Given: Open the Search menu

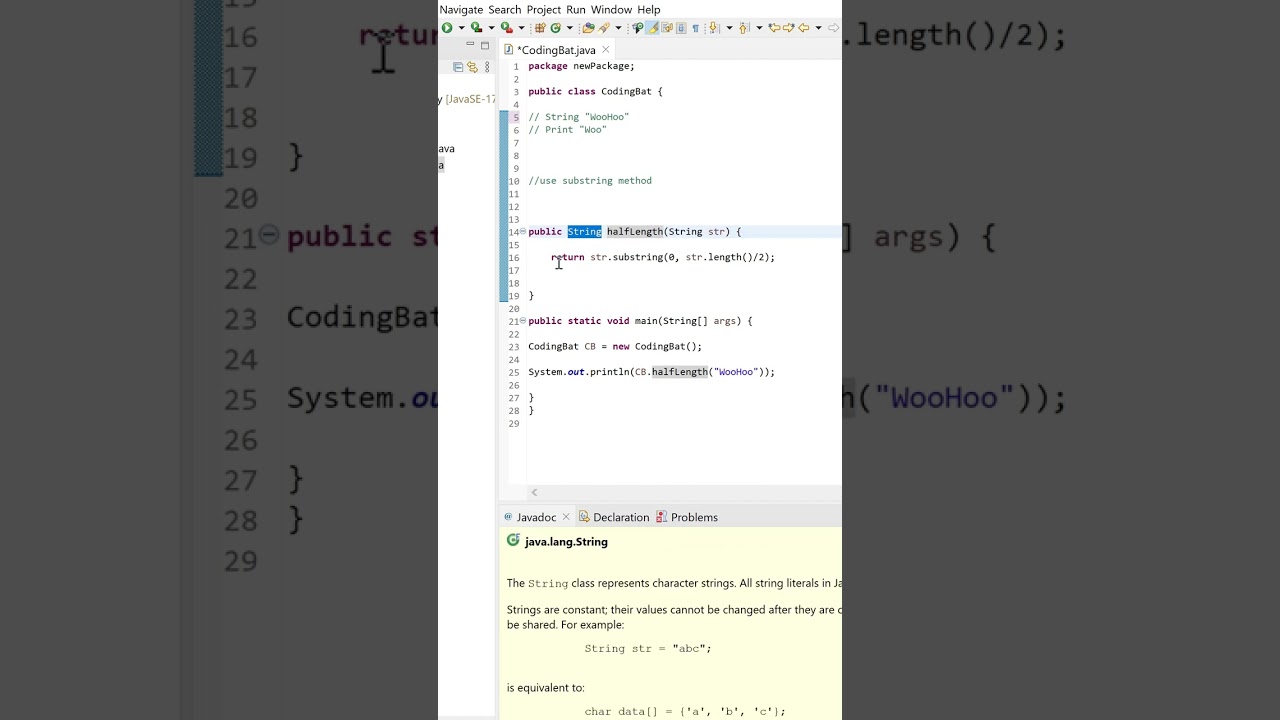Looking at the screenshot, I should click(505, 9).
